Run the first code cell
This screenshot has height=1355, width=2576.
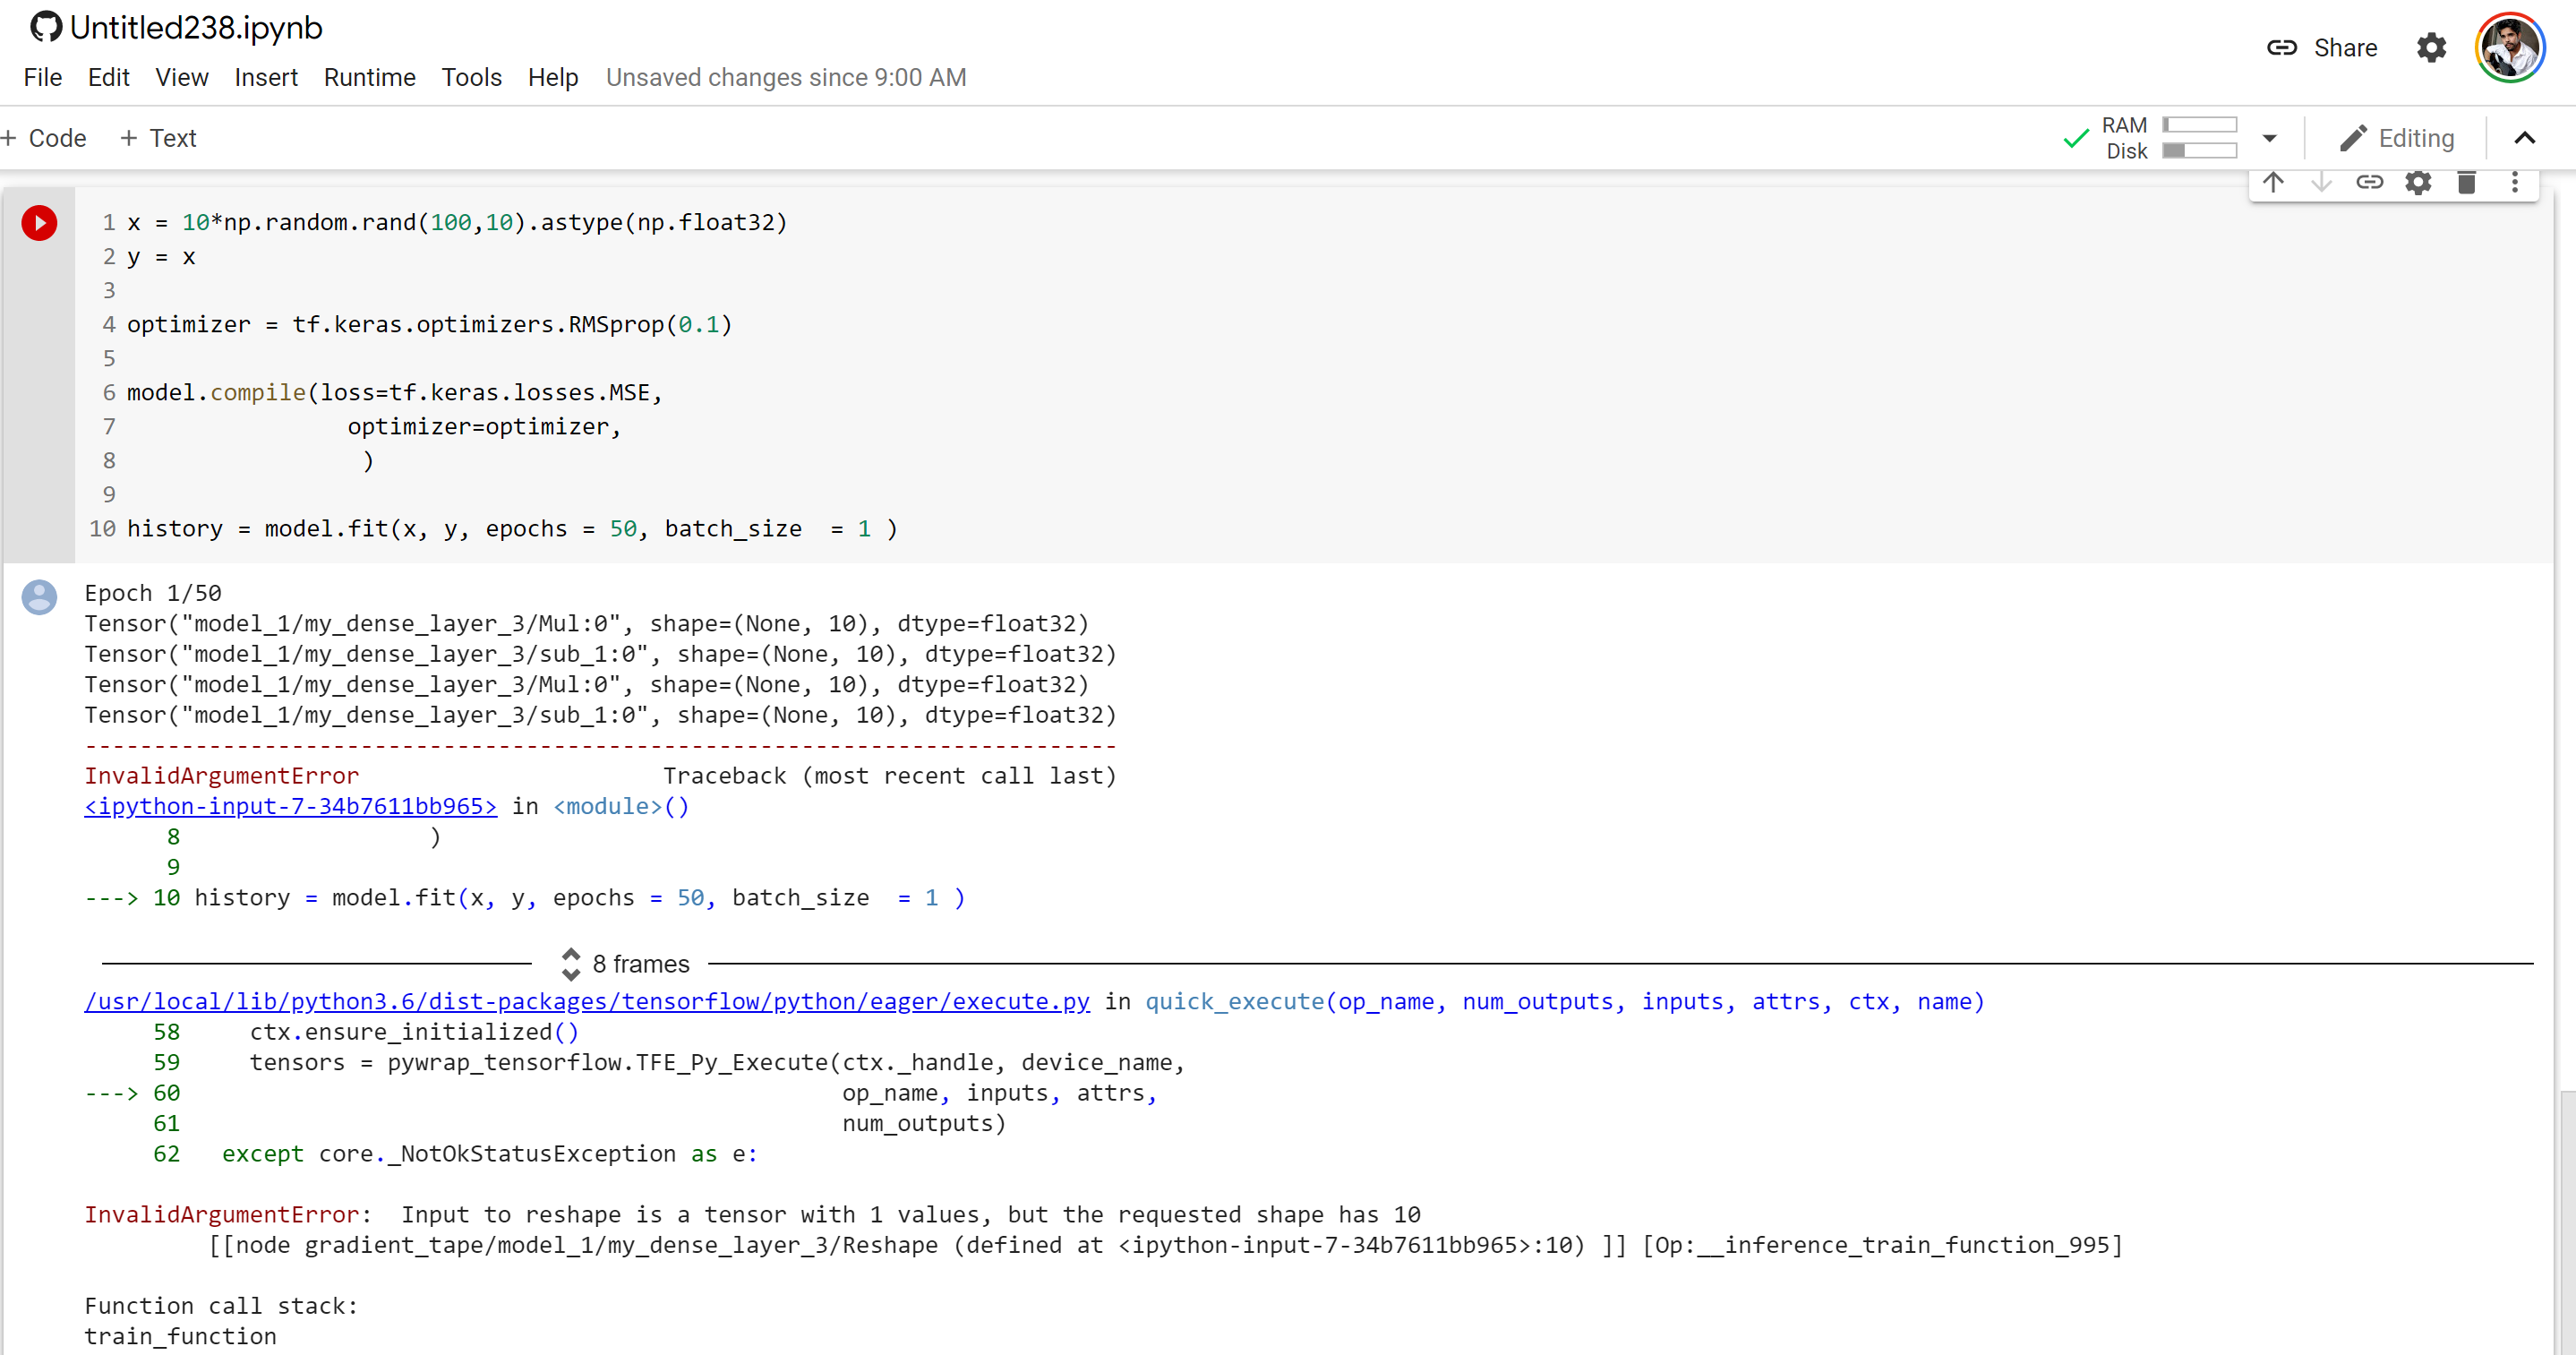point(40,223)
